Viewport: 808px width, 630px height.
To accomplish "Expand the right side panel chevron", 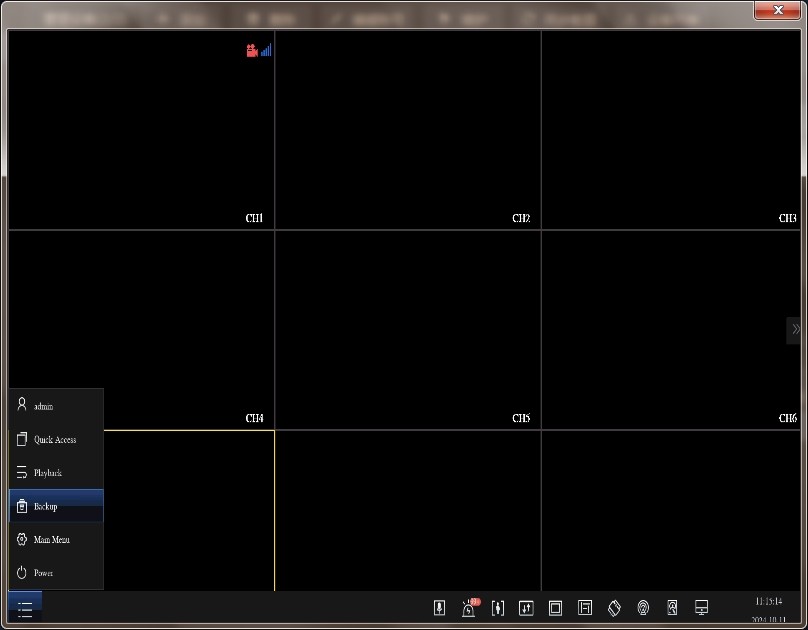I will (x=795, y=329).
